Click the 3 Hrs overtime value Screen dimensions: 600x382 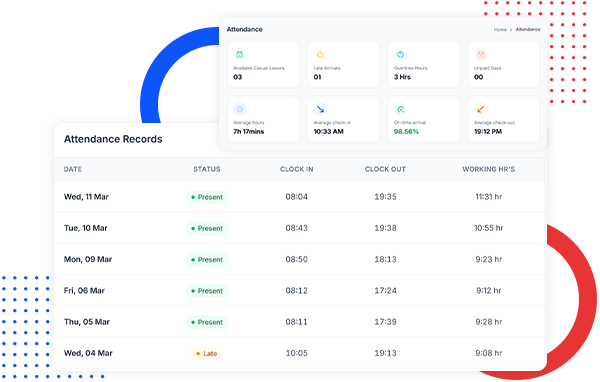(x=402, y=77)
